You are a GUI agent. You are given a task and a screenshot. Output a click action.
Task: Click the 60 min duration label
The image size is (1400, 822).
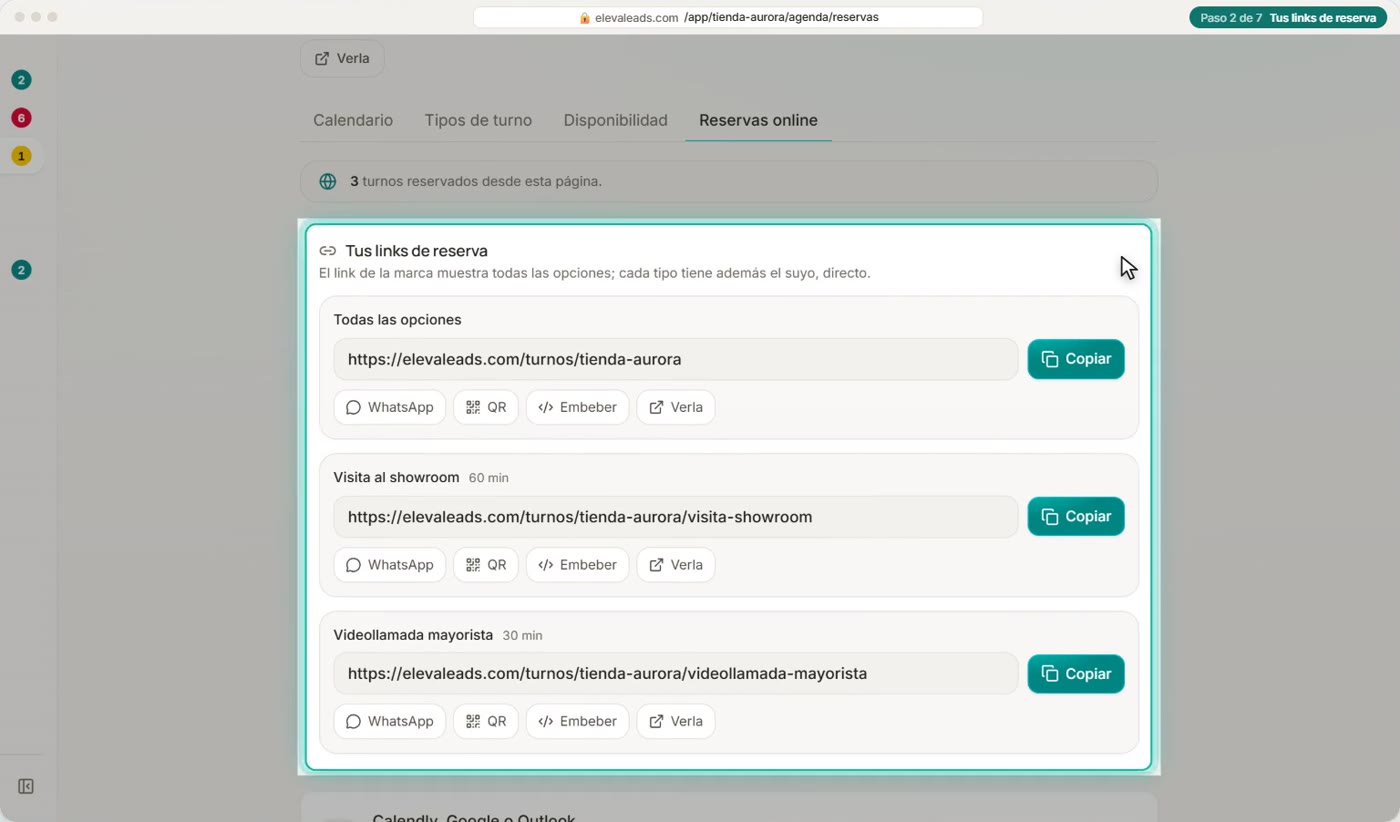[489, 478]
